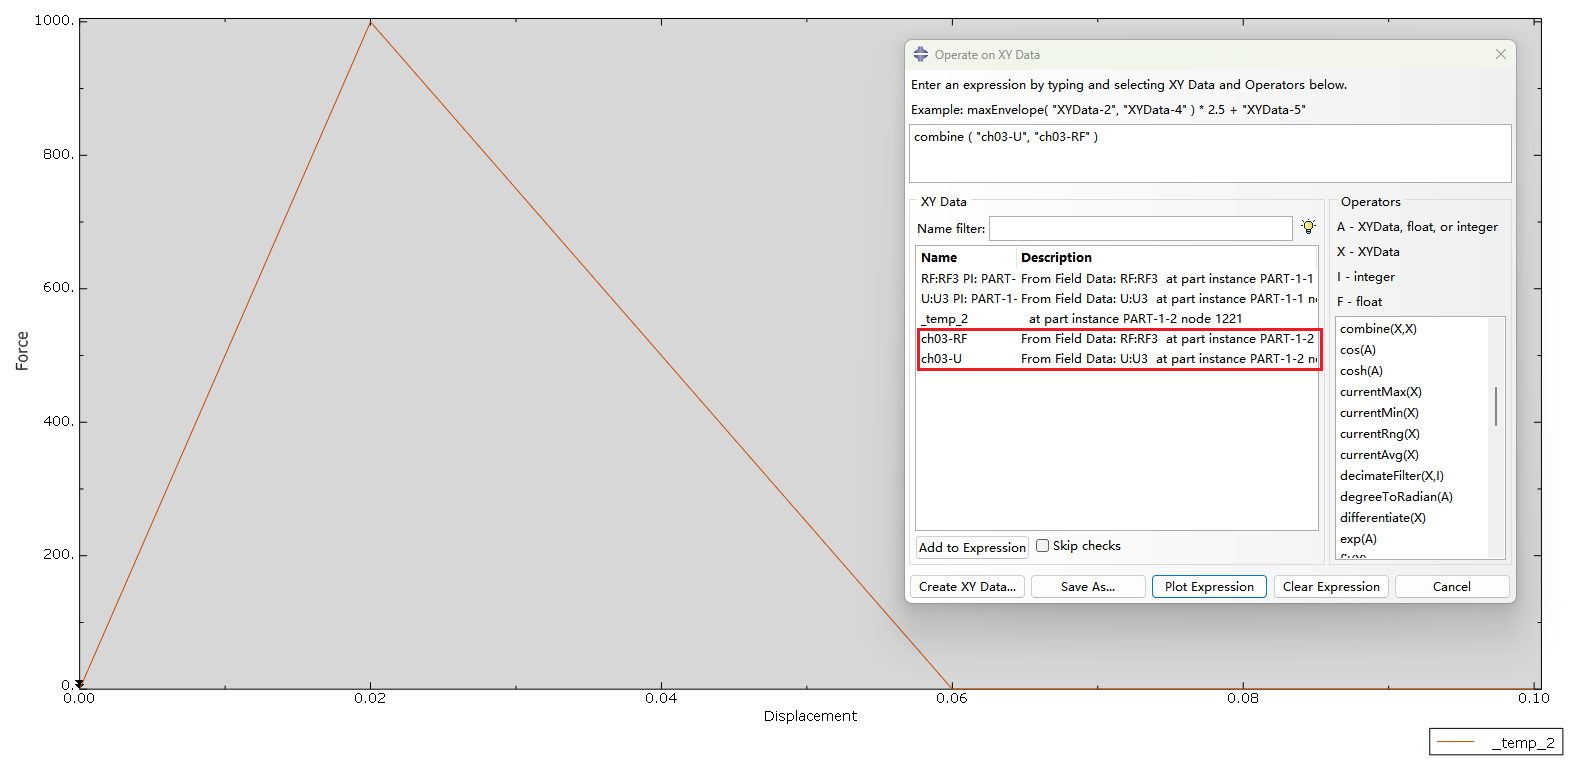
Task: Click the Displacement axis title
Action: [810, 716]
